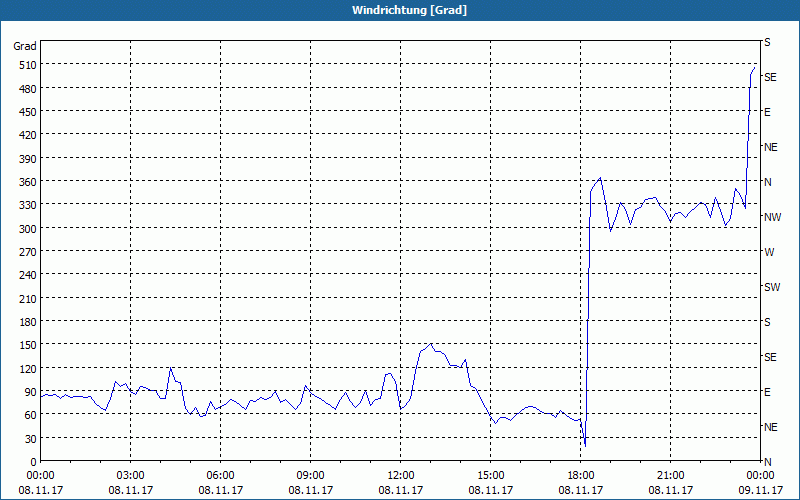The height and width of the screenshot is (500, 800).
Task: Click the 08.11.17 date under 15:00
Action: click(491, 491)
